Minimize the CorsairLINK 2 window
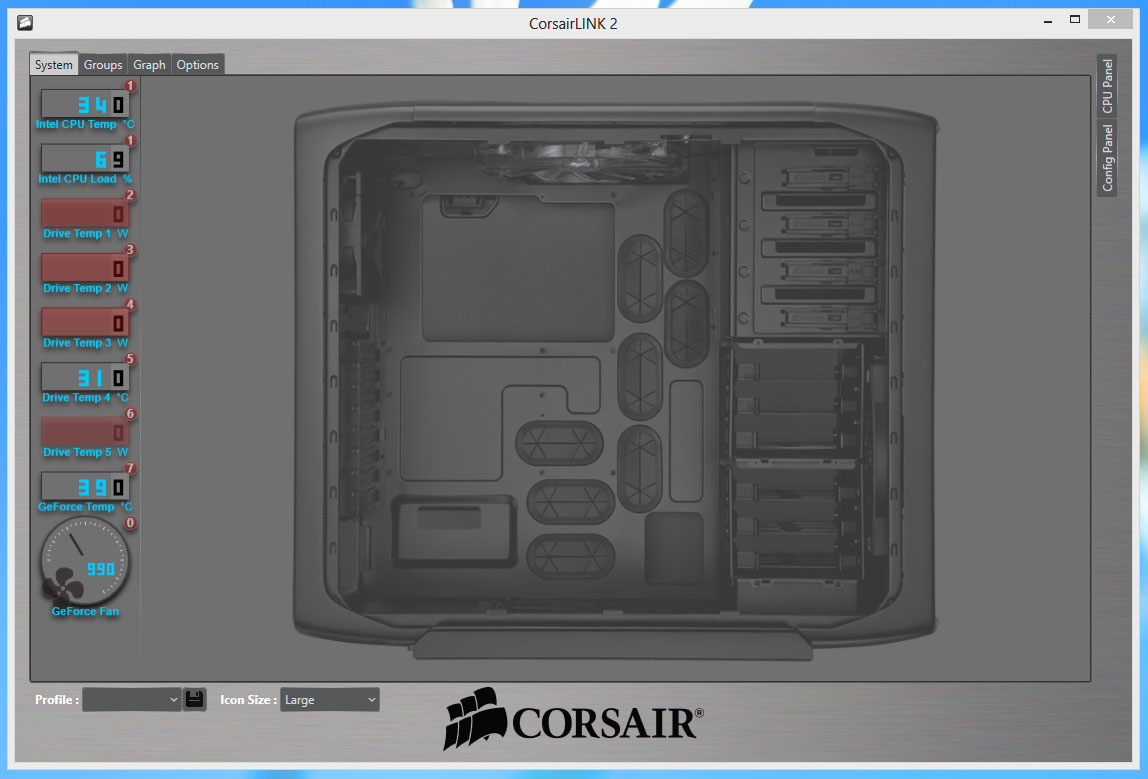Screen dimensions: 1148x779 coord(1048,22)
